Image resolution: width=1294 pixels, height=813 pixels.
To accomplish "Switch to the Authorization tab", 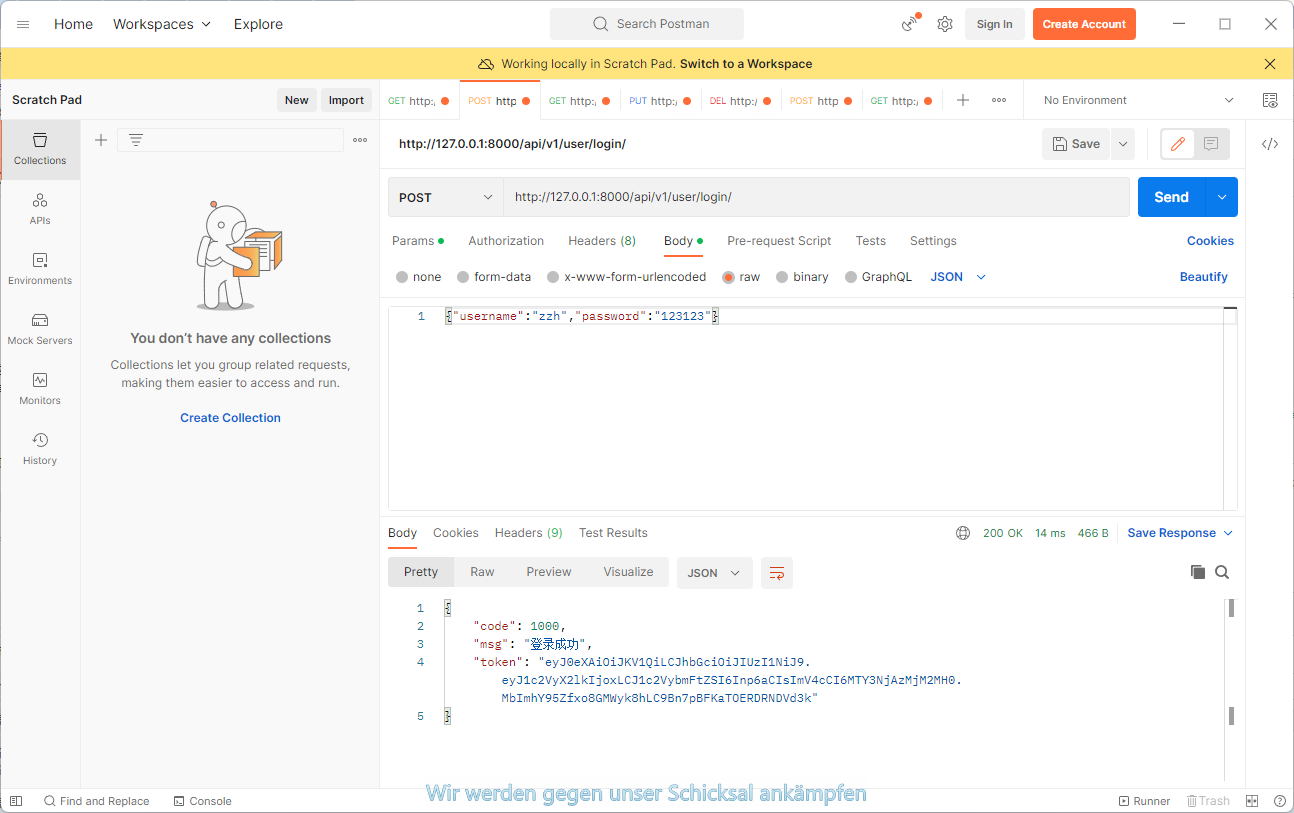I will tap(506, 241).
